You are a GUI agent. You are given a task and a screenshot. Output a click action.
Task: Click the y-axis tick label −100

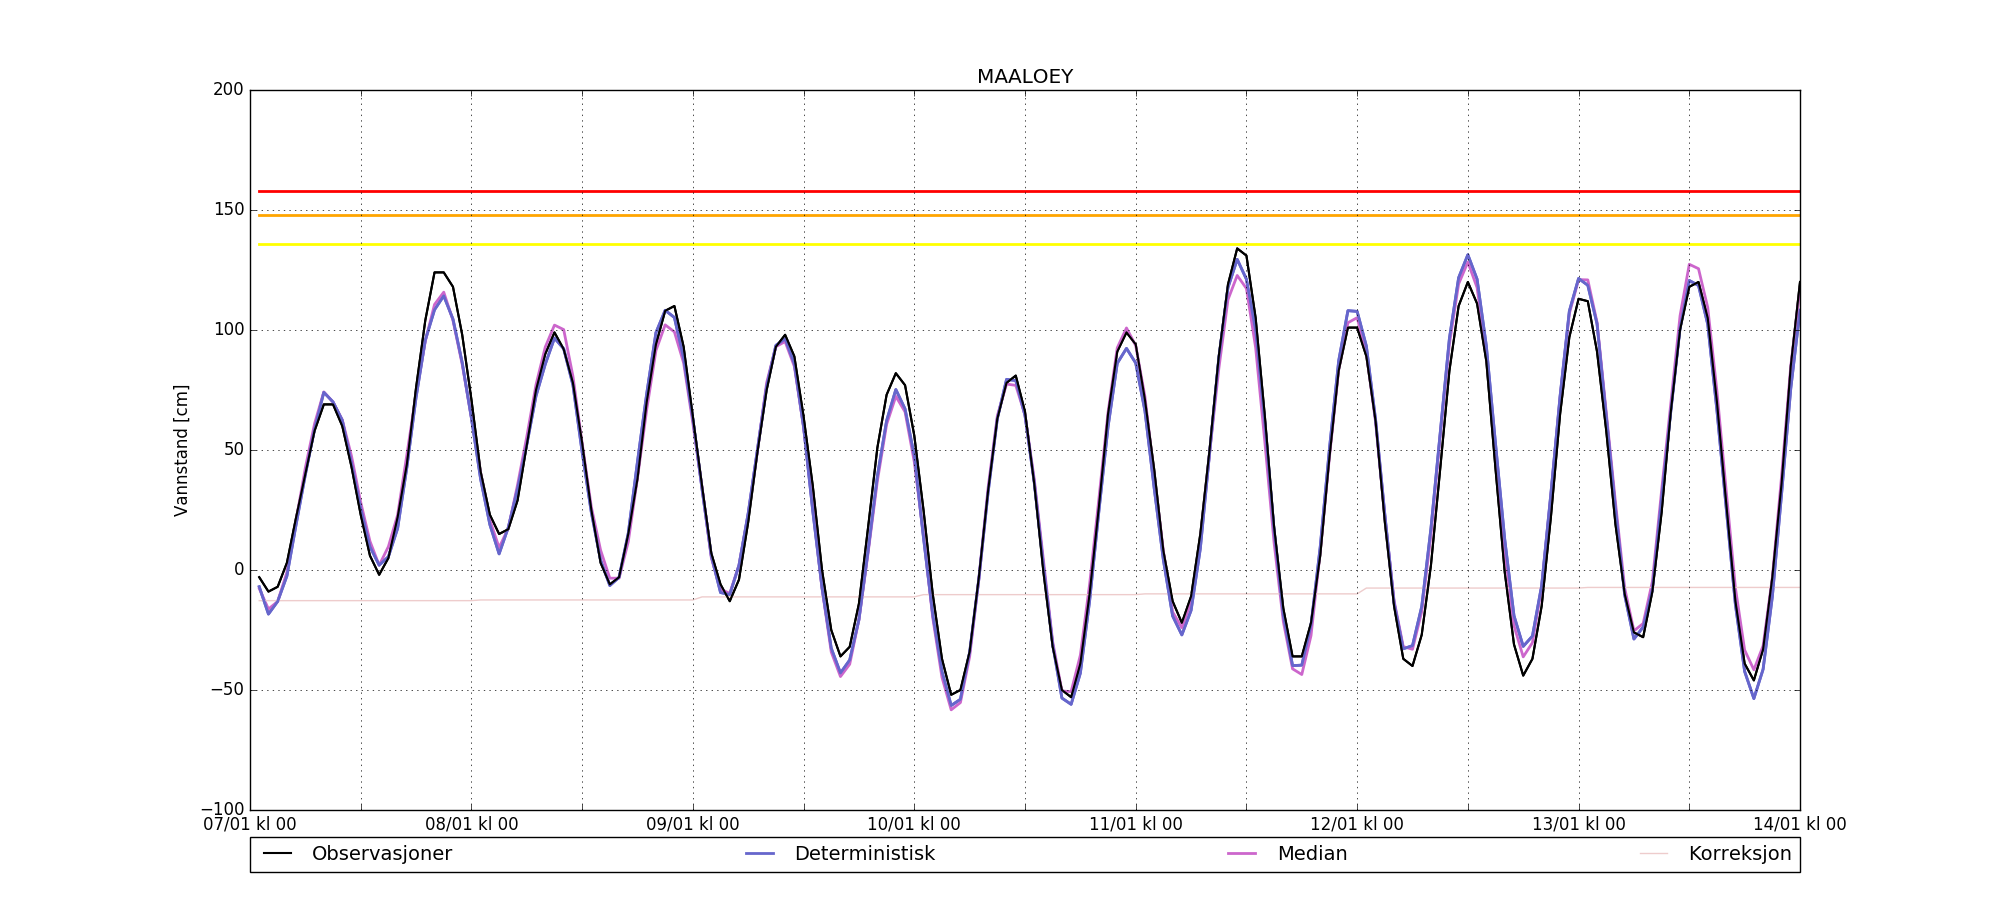point(222,809)
